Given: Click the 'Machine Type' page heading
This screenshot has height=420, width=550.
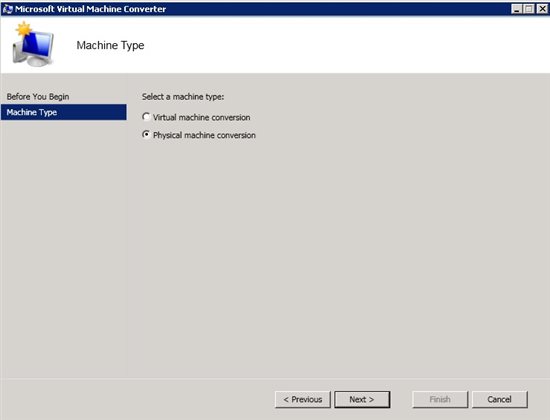Looking at the screenshot, I should click(110, 45).
